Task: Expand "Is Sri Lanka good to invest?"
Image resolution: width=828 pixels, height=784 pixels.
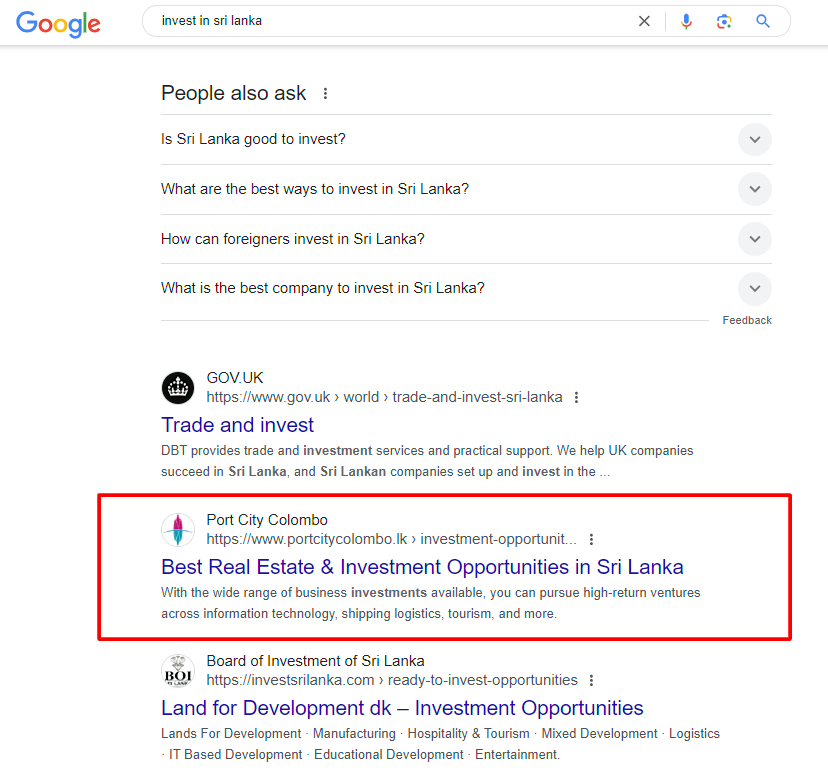Action: point(754,140)
